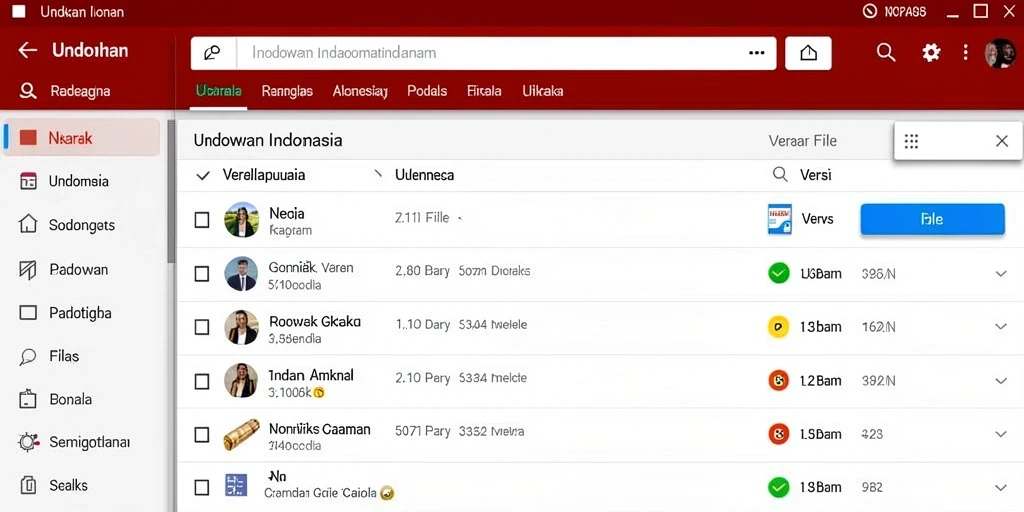Click the blue File button
The height and width of the screenshot is (512, 1024).
[932, 219]
